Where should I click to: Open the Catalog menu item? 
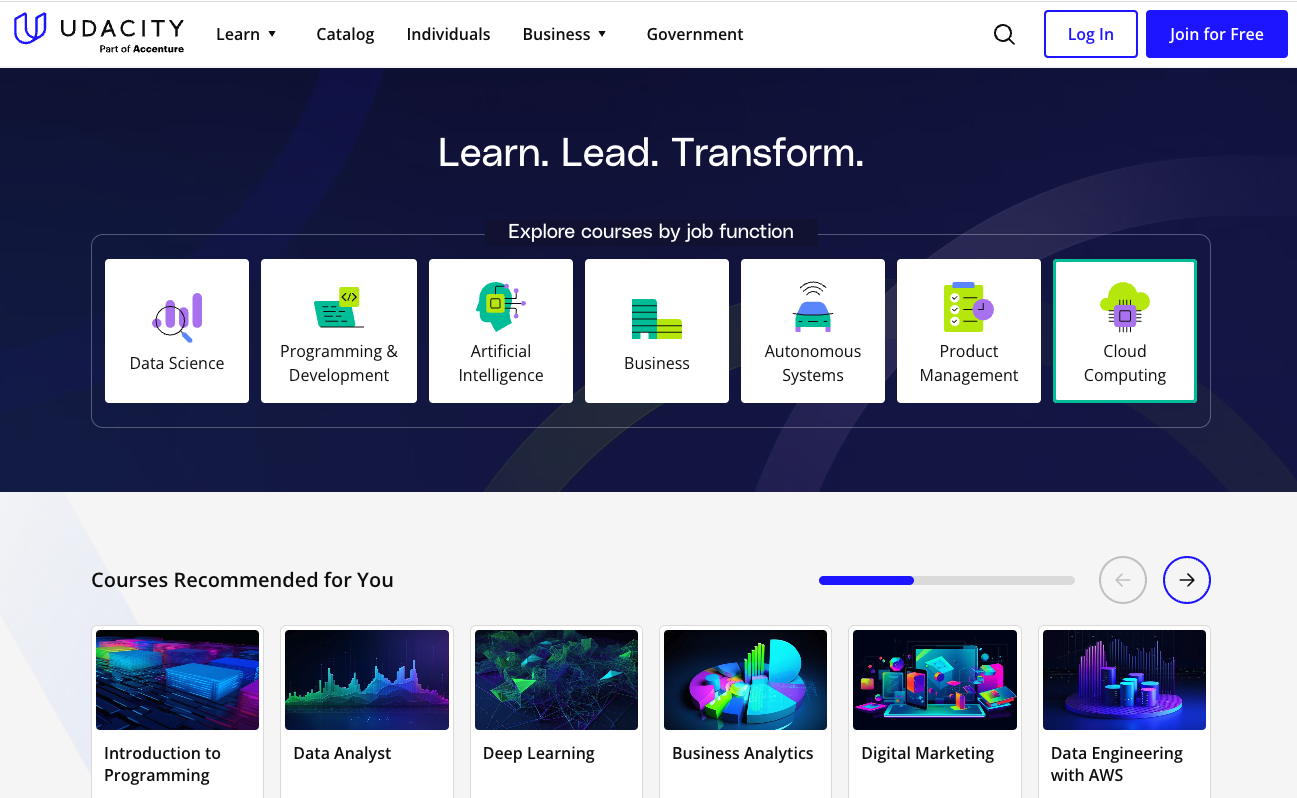click(345, 34)
